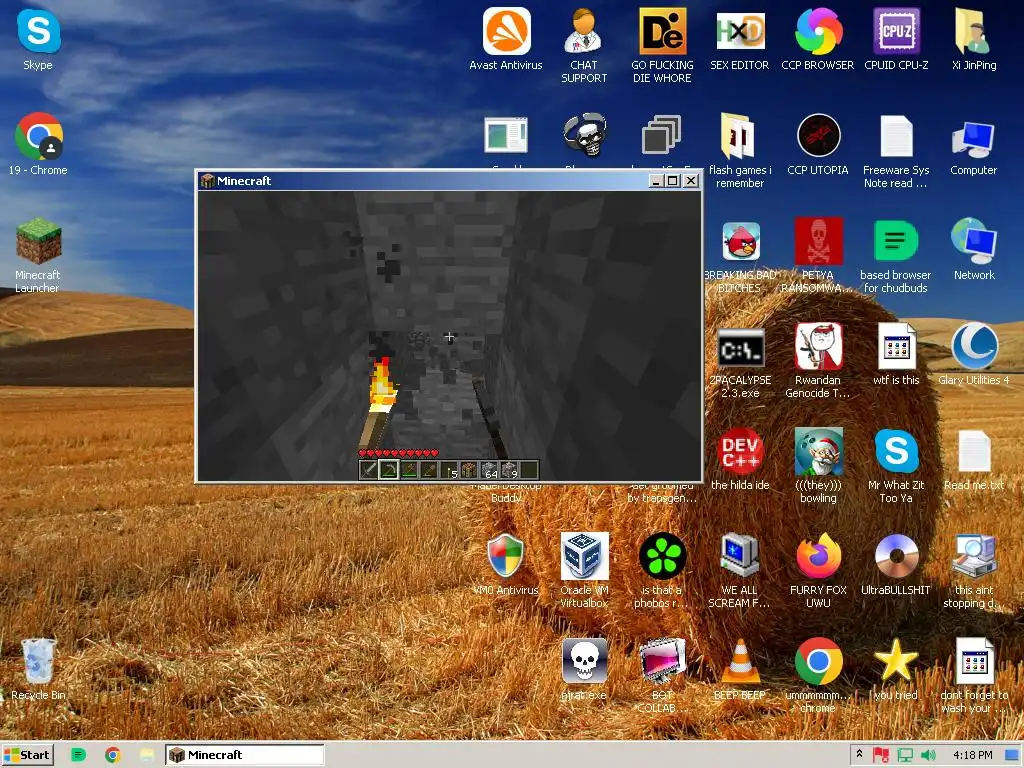
Task: Open the Start menu
Action: [x=27, y=755]
